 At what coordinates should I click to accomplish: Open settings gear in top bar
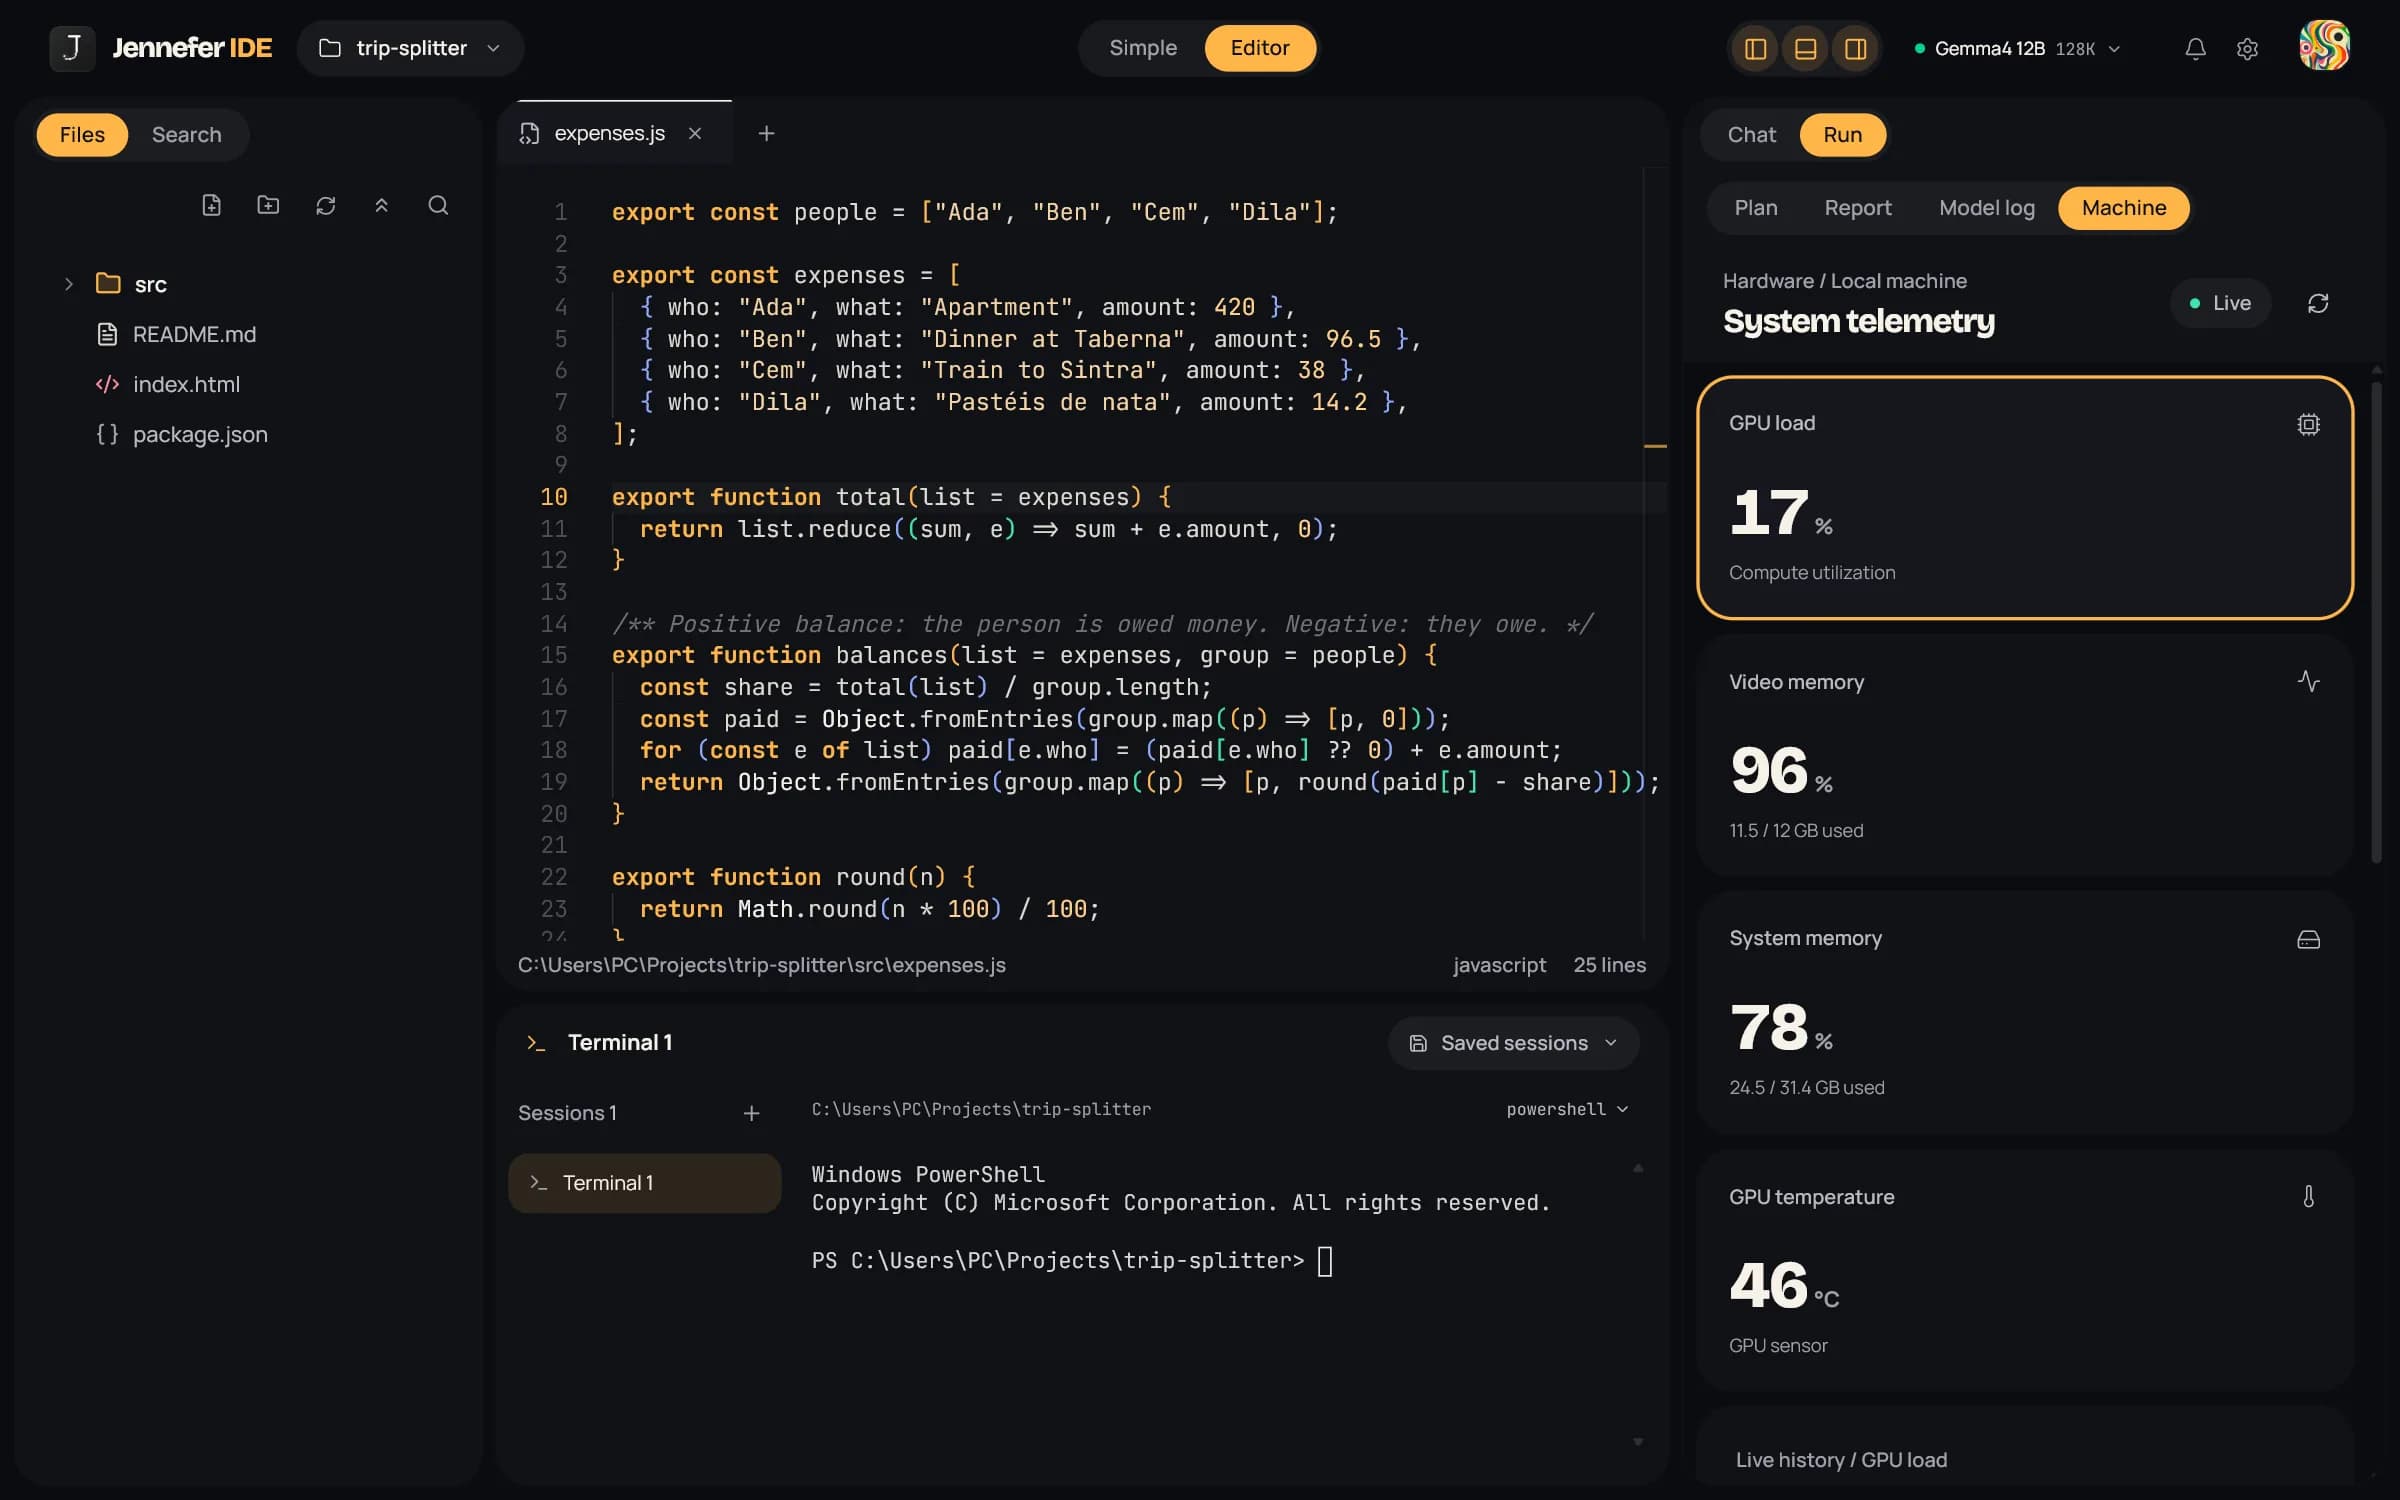pos(2247,49)
